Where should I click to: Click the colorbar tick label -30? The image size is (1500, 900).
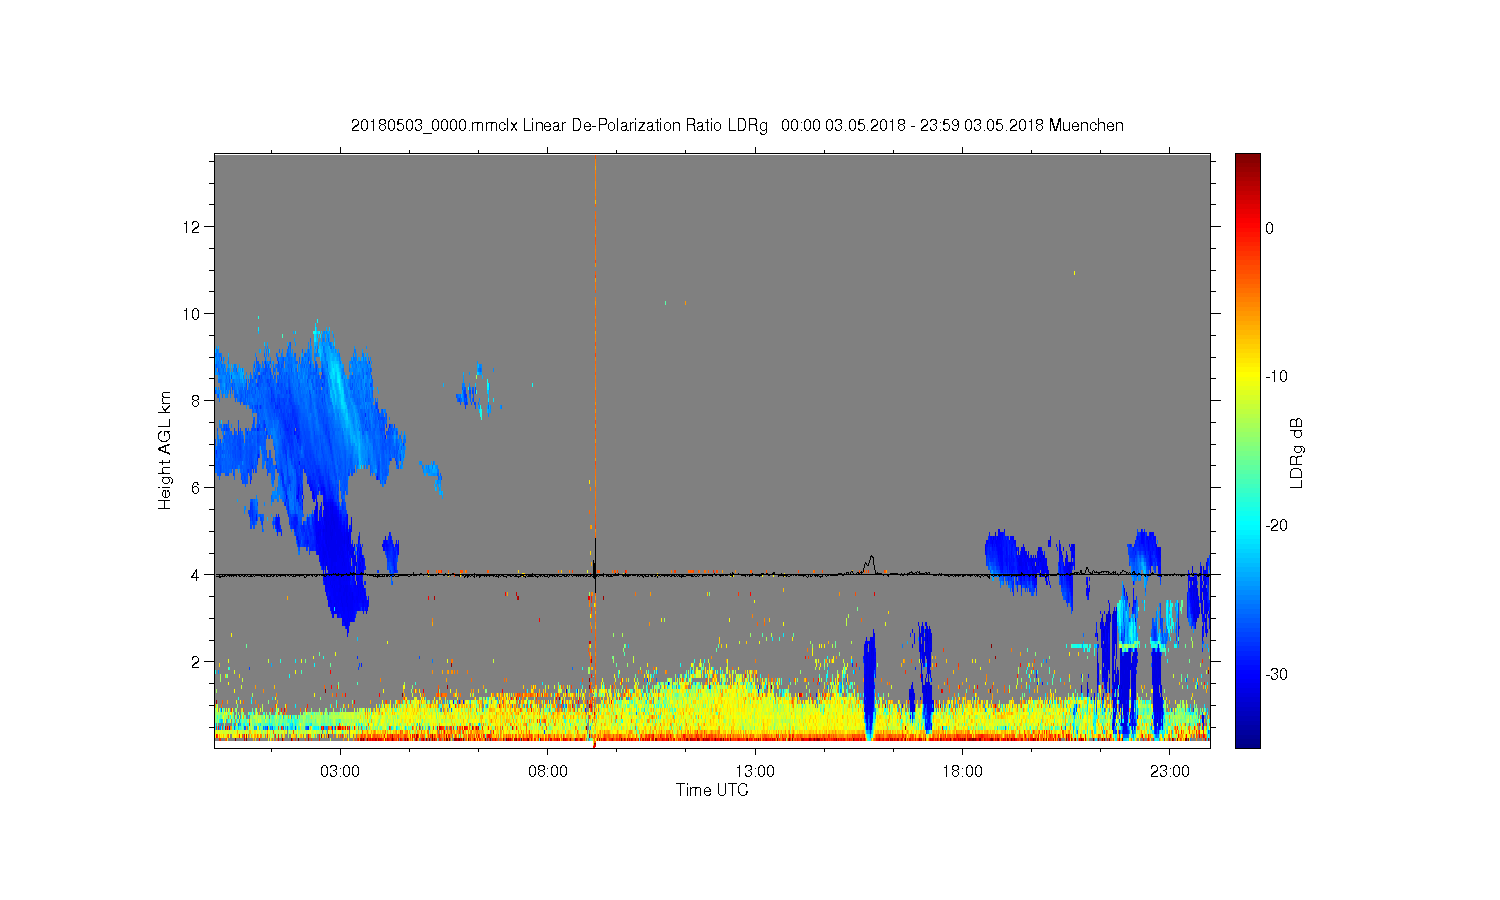[1276, 675]
